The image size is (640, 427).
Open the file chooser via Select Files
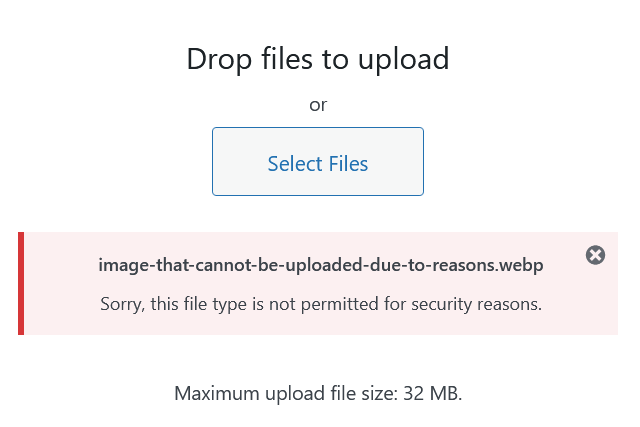318,161
